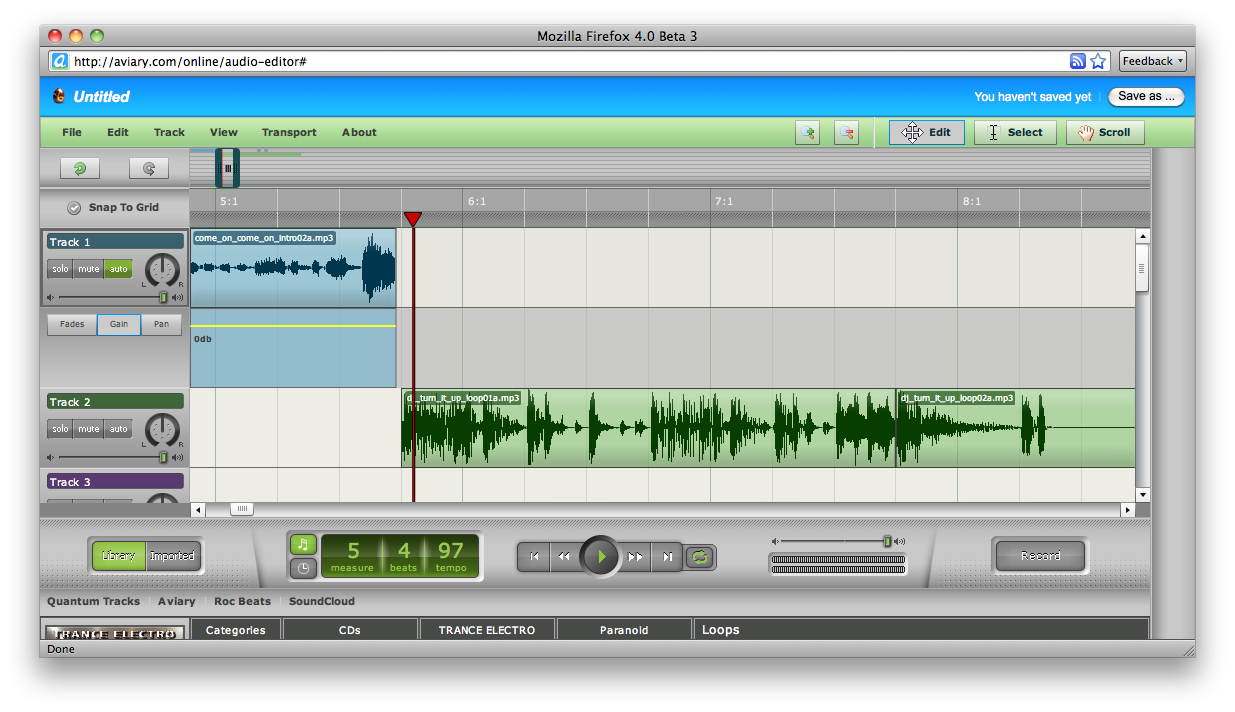Click the remove track icon in toolbar

coord(846,132)
